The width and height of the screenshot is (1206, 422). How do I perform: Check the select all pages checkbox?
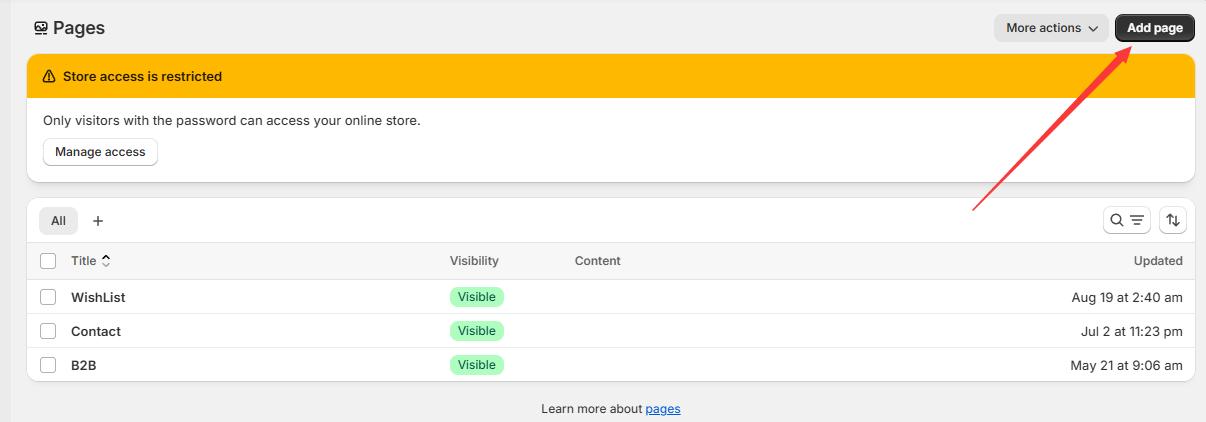point(48,261)
